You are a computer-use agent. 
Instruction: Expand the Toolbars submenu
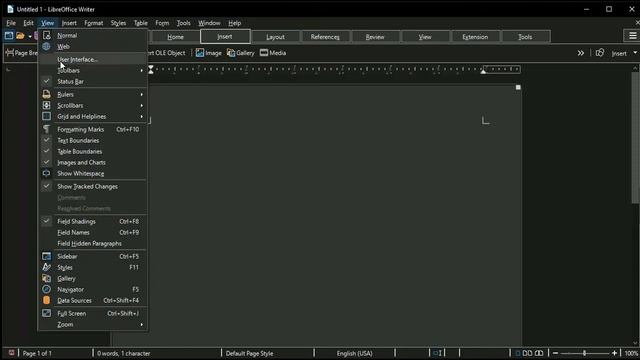(x=92, y=71)
